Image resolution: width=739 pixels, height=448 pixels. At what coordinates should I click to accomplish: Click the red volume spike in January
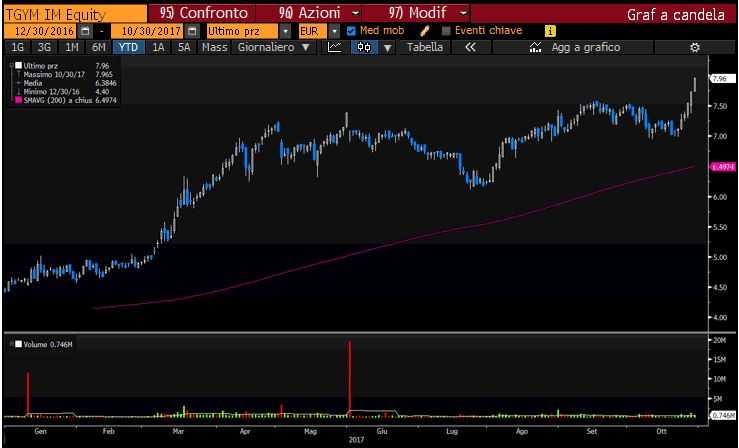point(28,393)
